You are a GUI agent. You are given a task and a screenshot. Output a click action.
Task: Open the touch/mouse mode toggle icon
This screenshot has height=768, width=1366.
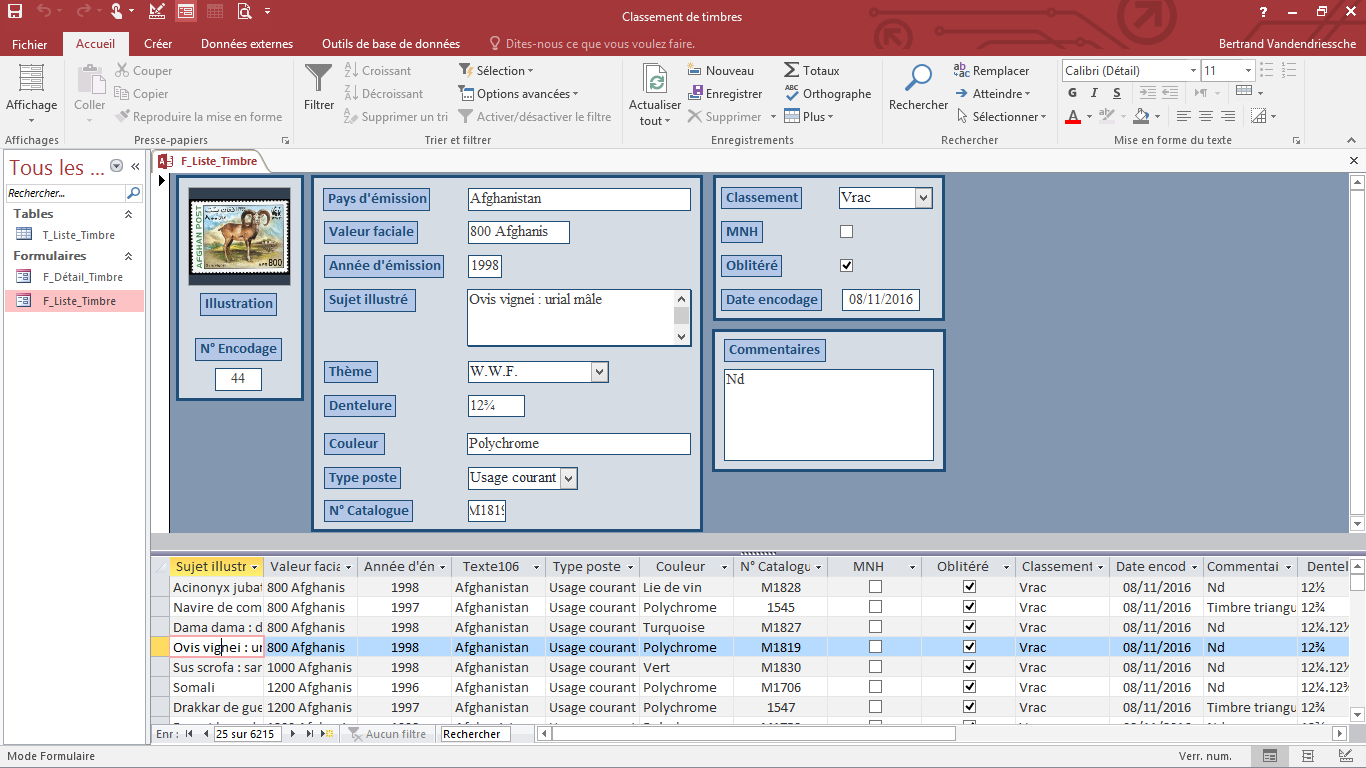pyautogui.click(x=117, y=12)
